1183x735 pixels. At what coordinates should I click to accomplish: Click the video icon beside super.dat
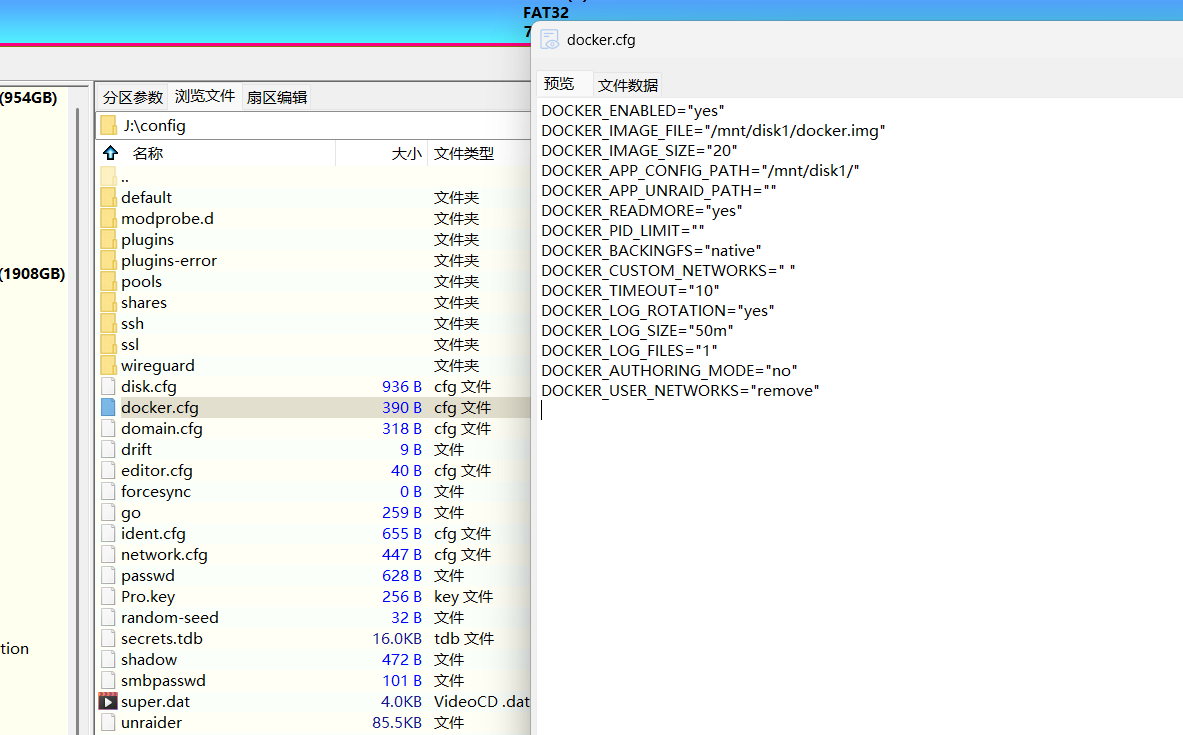pyautogui.click(x=109, y=702)
